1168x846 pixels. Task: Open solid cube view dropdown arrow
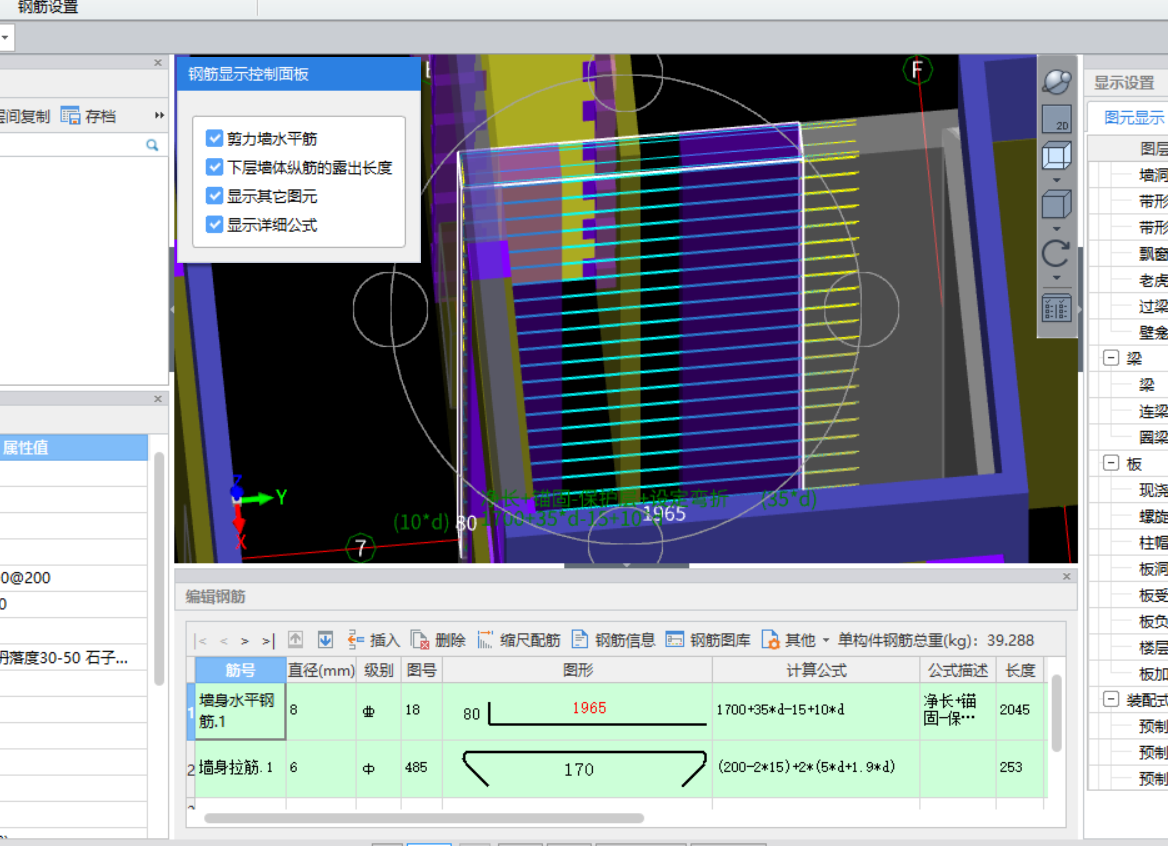click(1056, 229)
